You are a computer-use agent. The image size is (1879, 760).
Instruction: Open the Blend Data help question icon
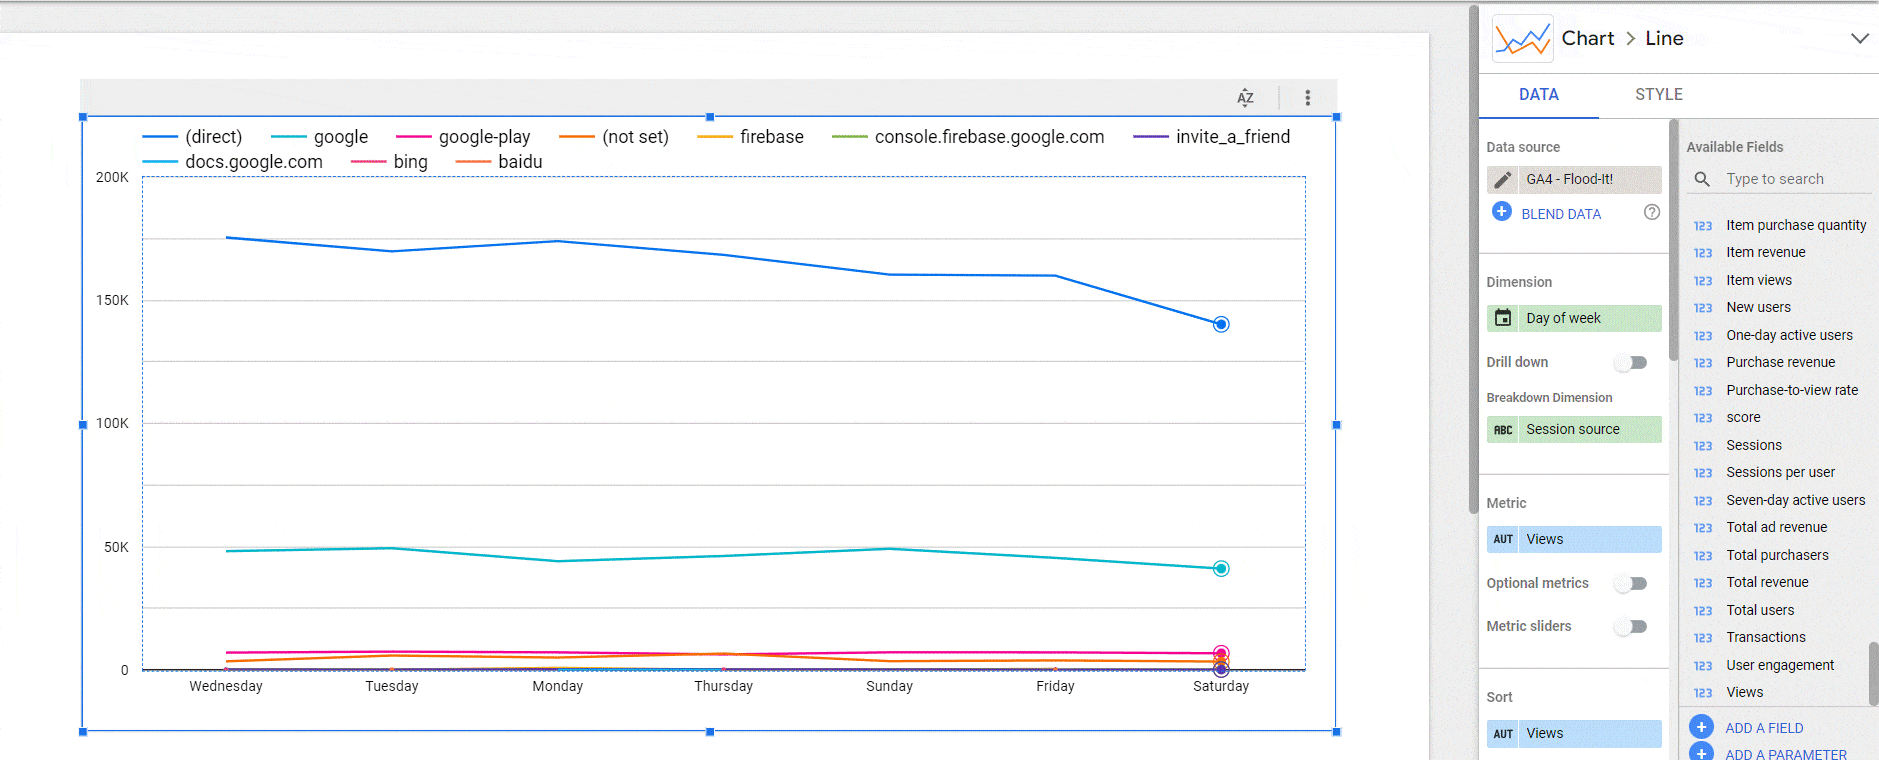point(1652,212)
